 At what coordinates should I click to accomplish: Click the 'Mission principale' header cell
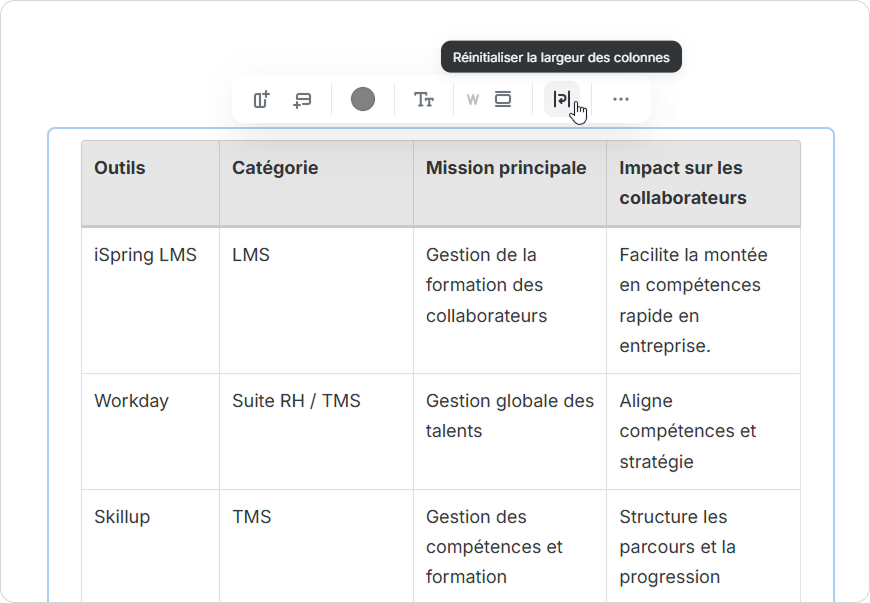pyautogui.click(x=506, y=168)
